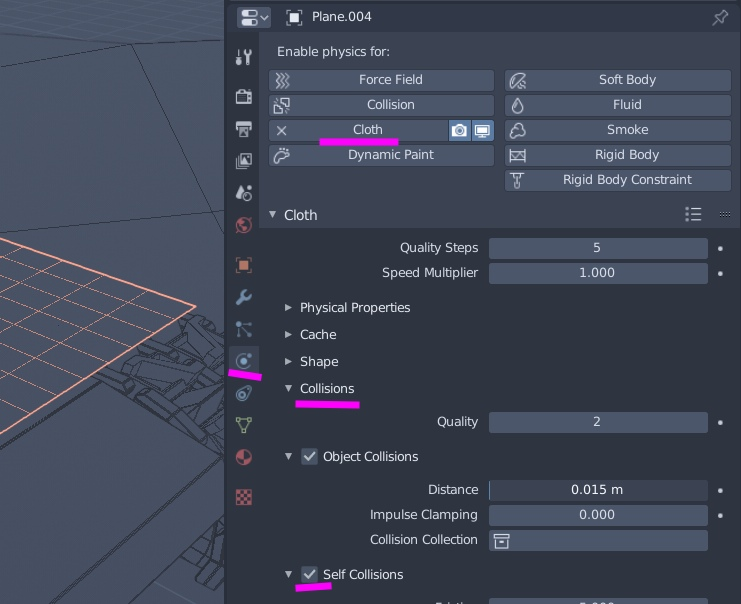The image size is (741, 604).
Task: Enable Soft Body physics
Action: pos(618,80)
